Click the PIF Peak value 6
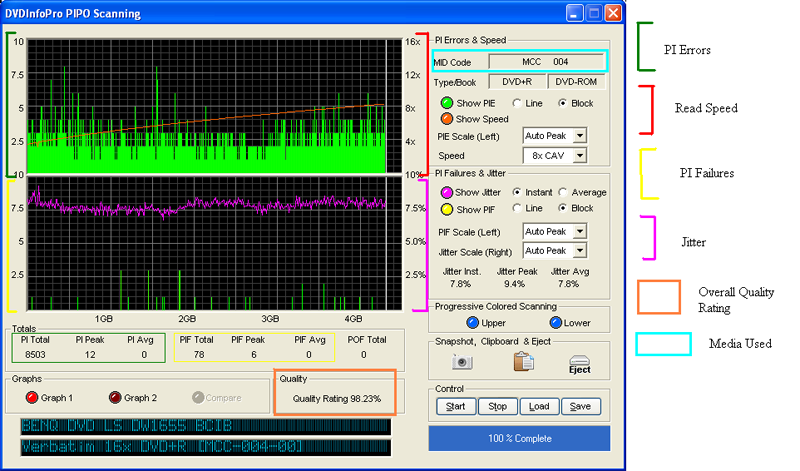 [254, 355]
